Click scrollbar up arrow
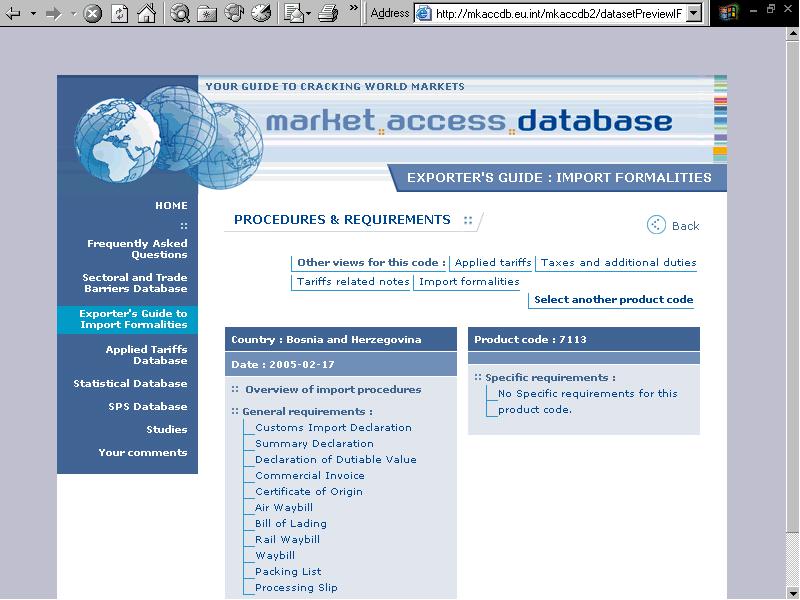This screenshot has width=800, height=600. tap(792, 34)
